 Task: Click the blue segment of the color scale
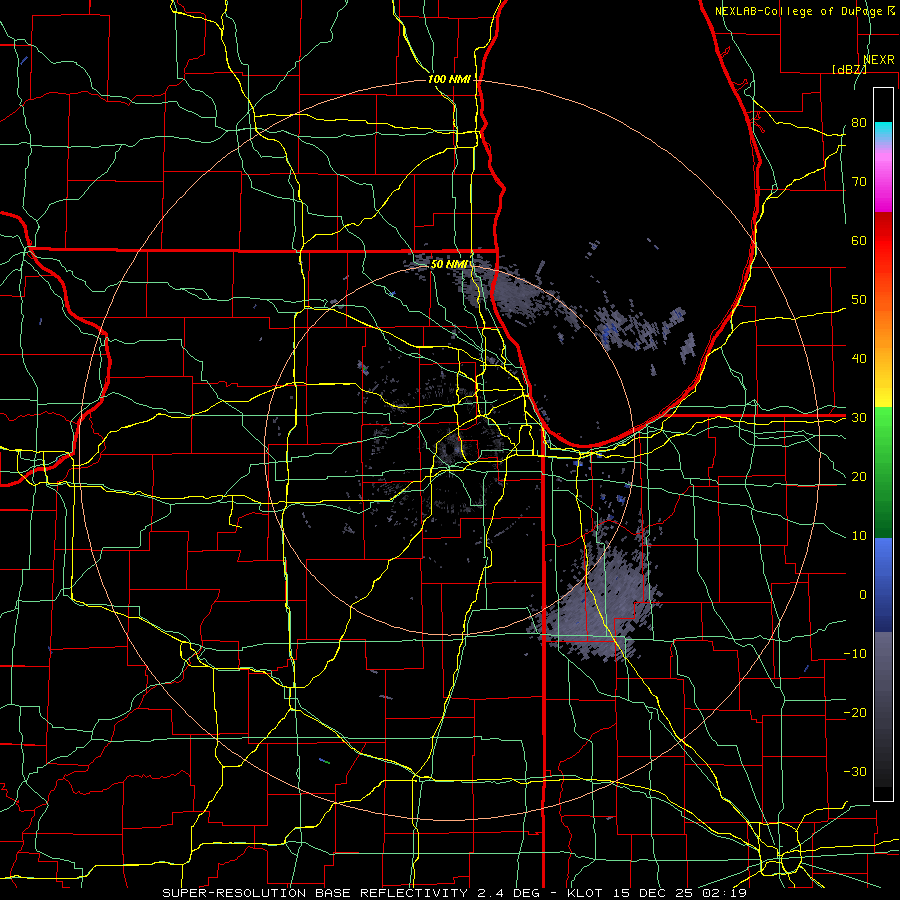point(883,584)
